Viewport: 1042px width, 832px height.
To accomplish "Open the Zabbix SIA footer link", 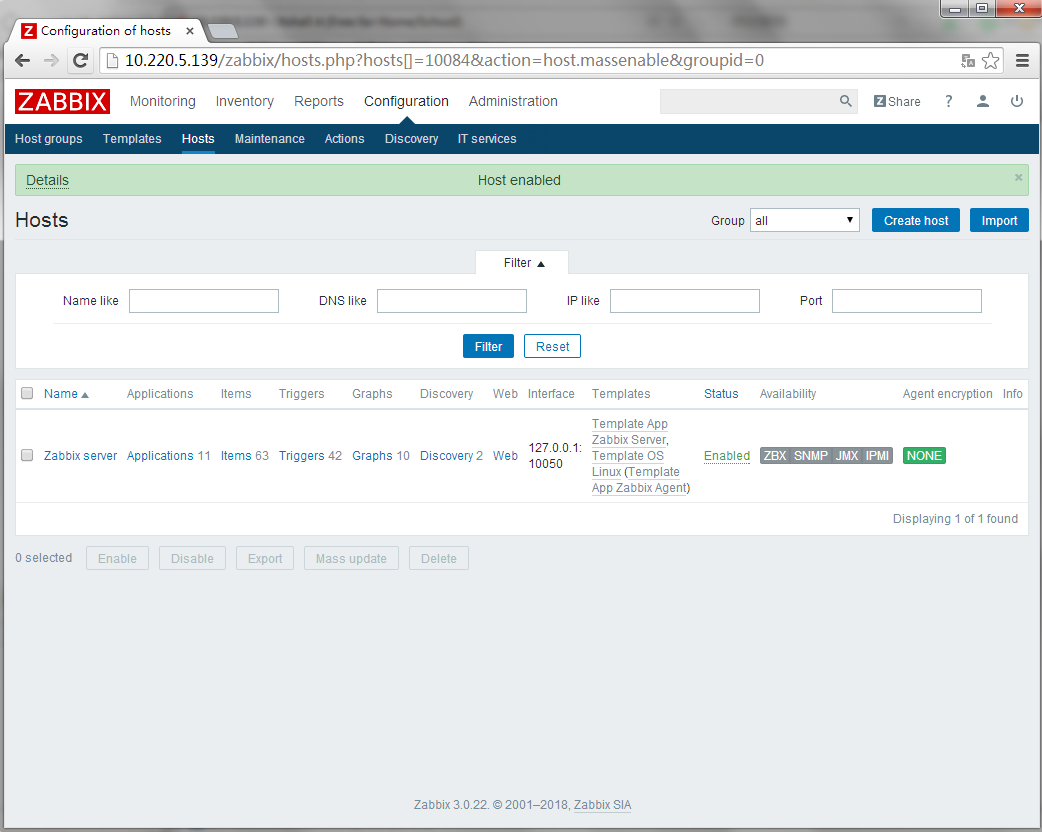I will click(x=602, y=805).
